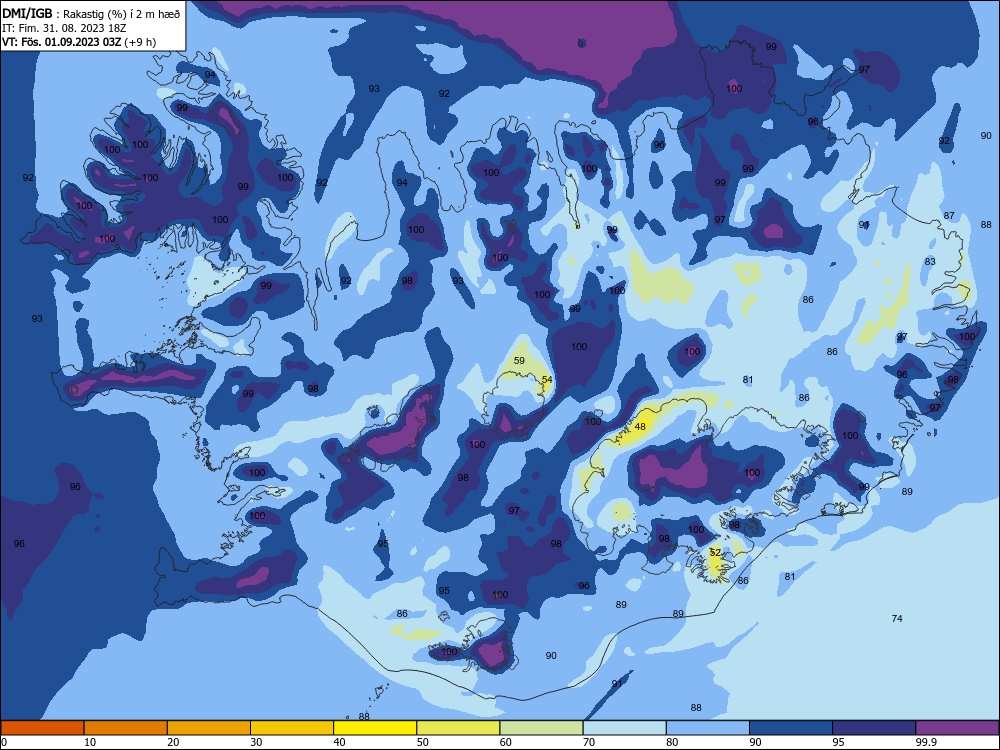The width and height of the screenshot is (1000, 750).
Task: Click the indigo 95–99.9 legend swatch
Action: (874, 728)
